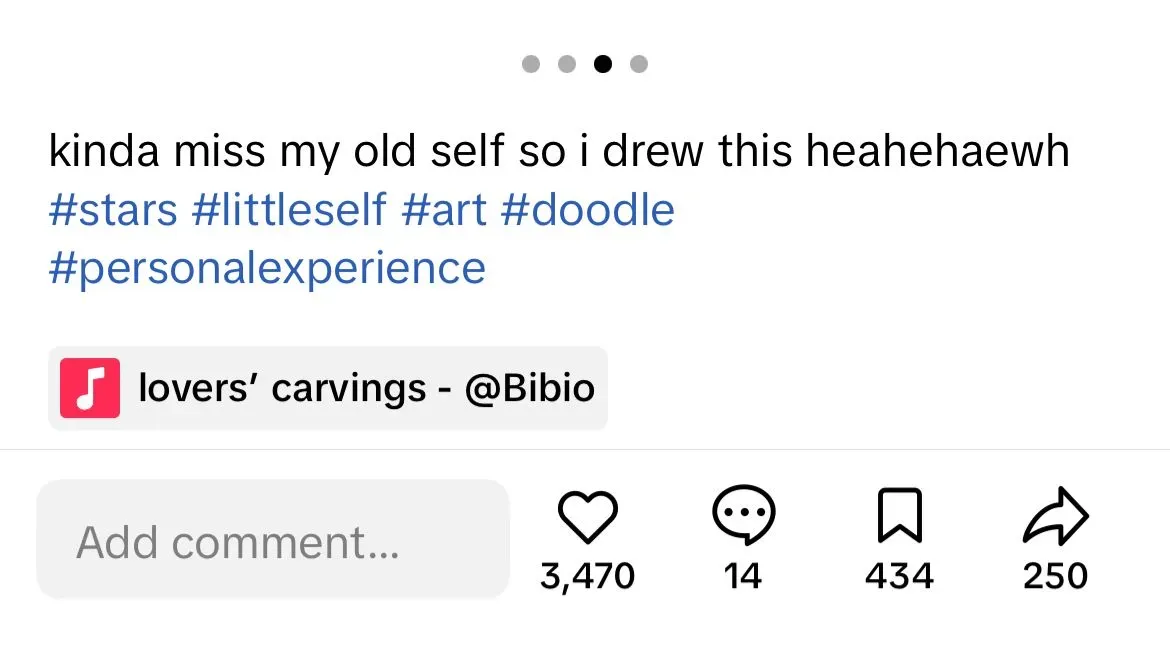Tap the red music note icon
Screen dimensions: 1170x647
pos(90,388)
